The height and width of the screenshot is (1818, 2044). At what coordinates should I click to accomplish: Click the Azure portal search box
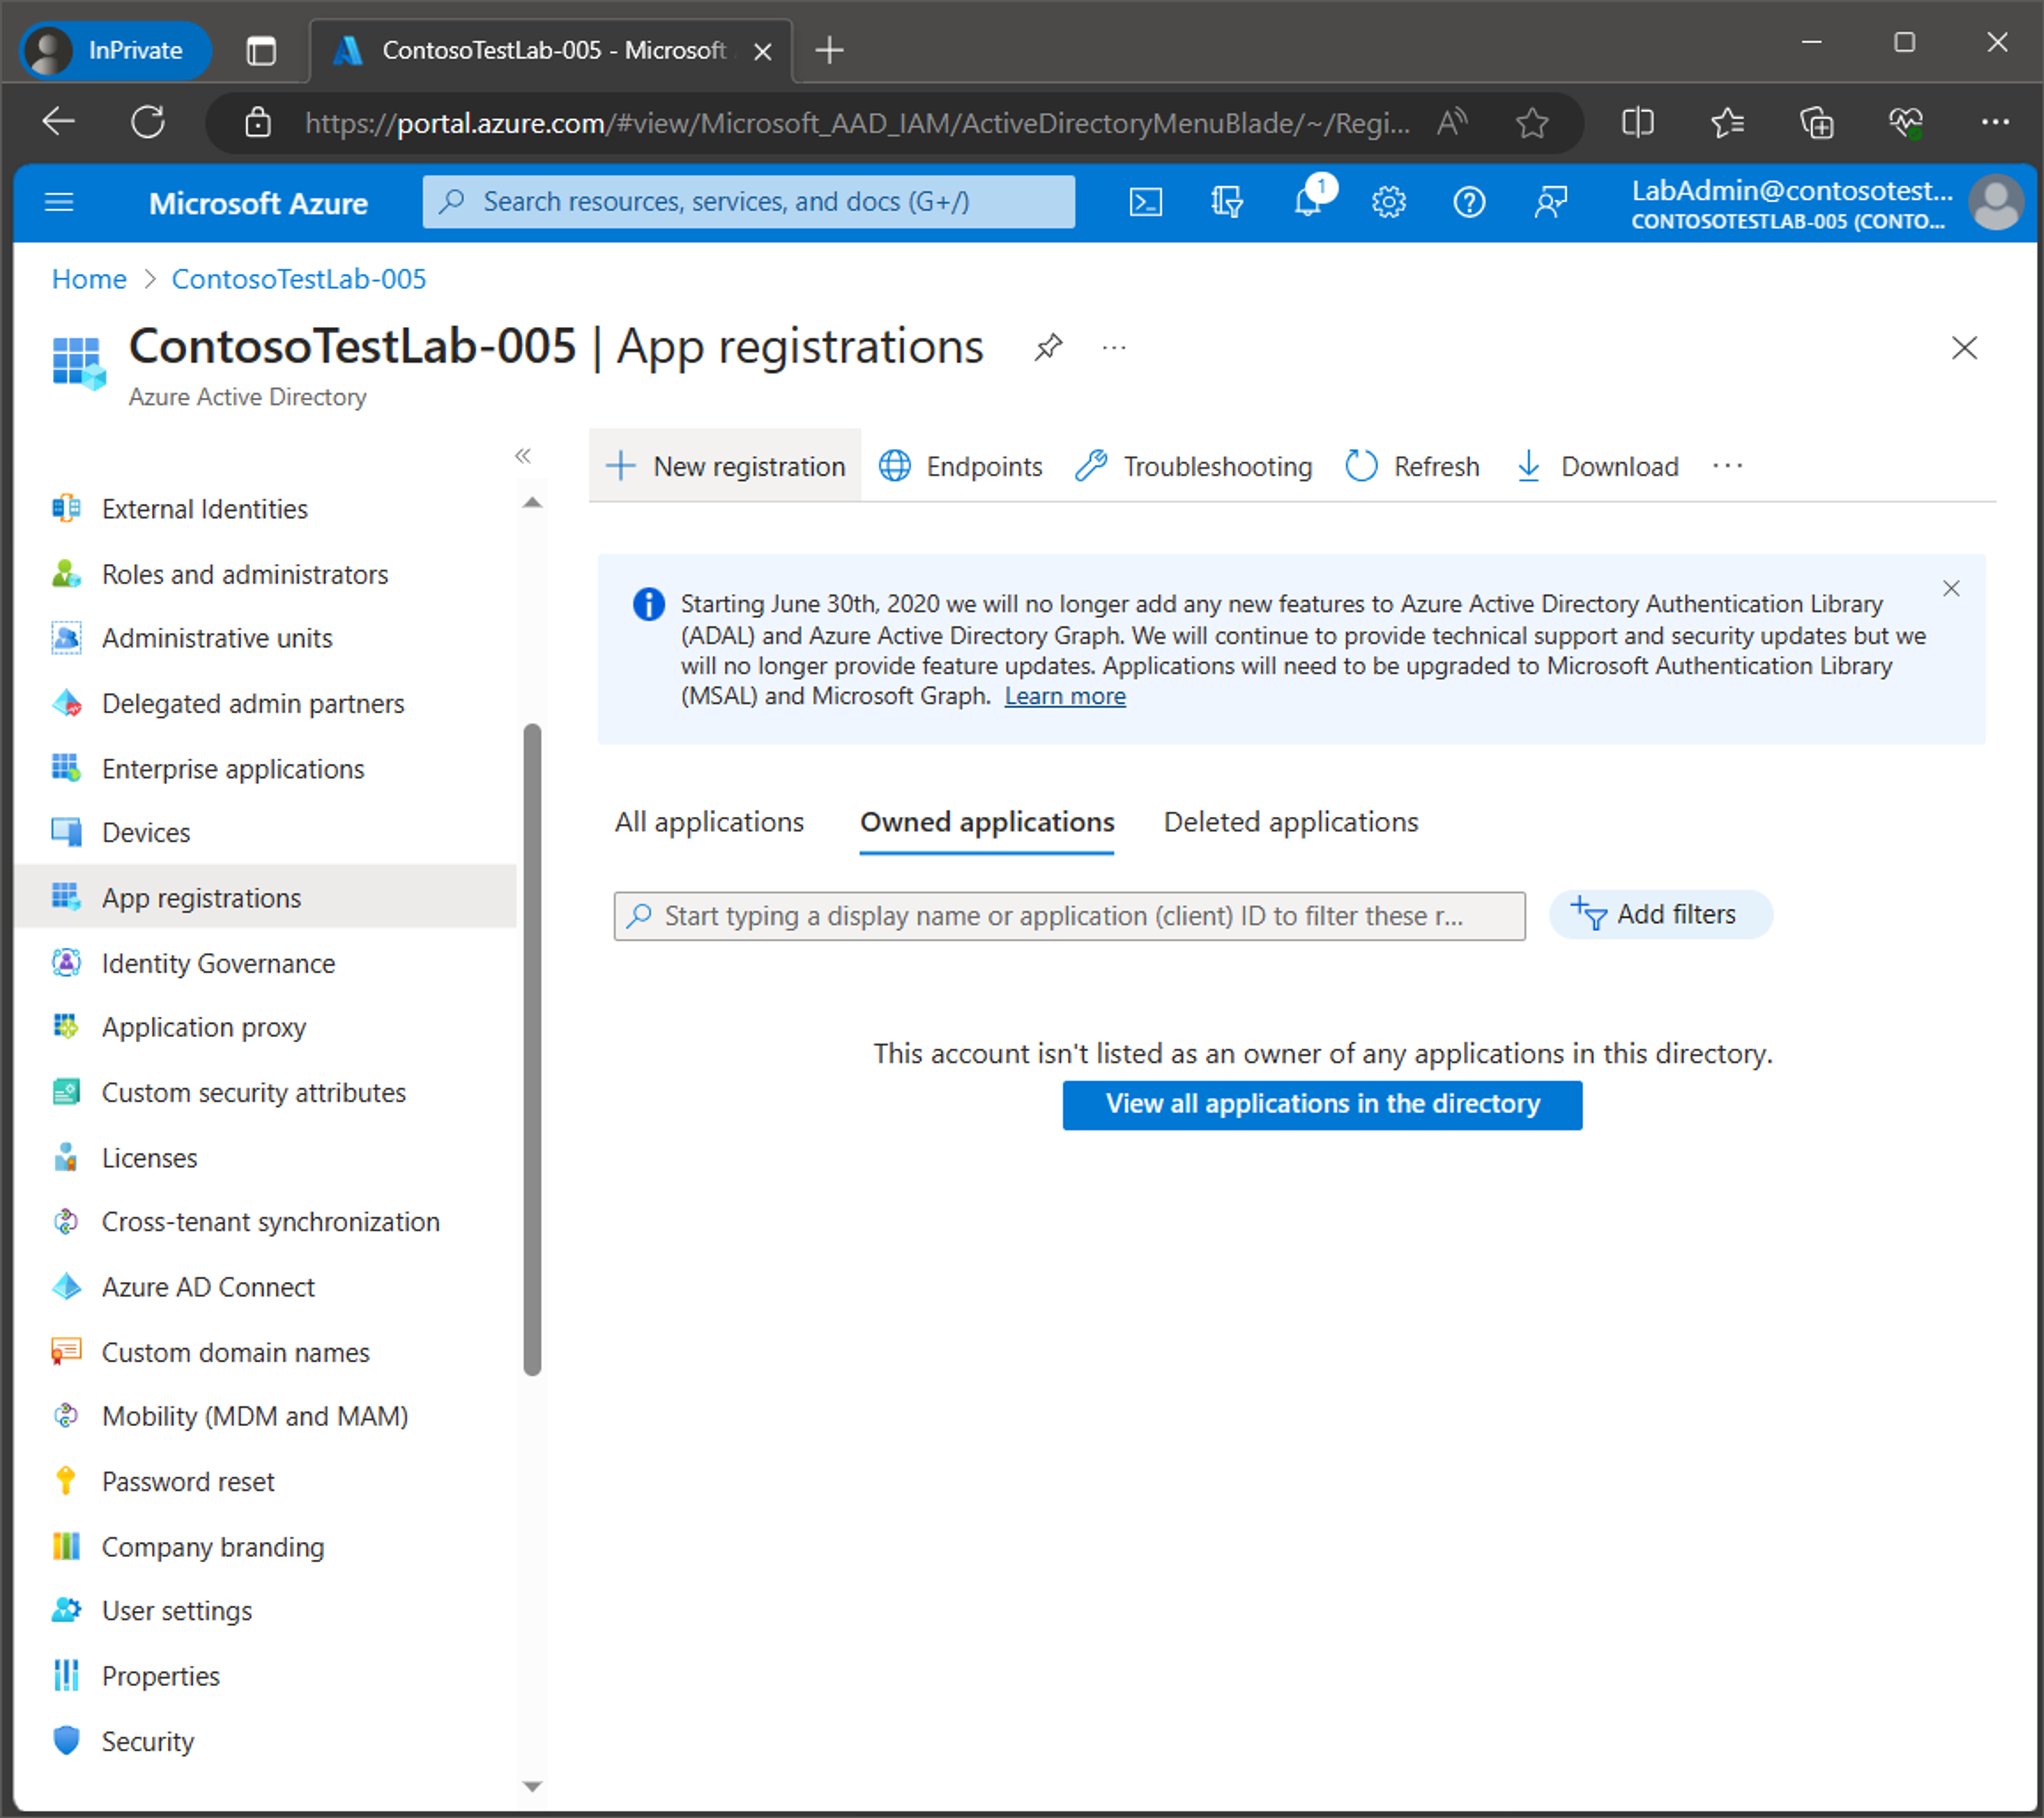click(x=748, y=202)
